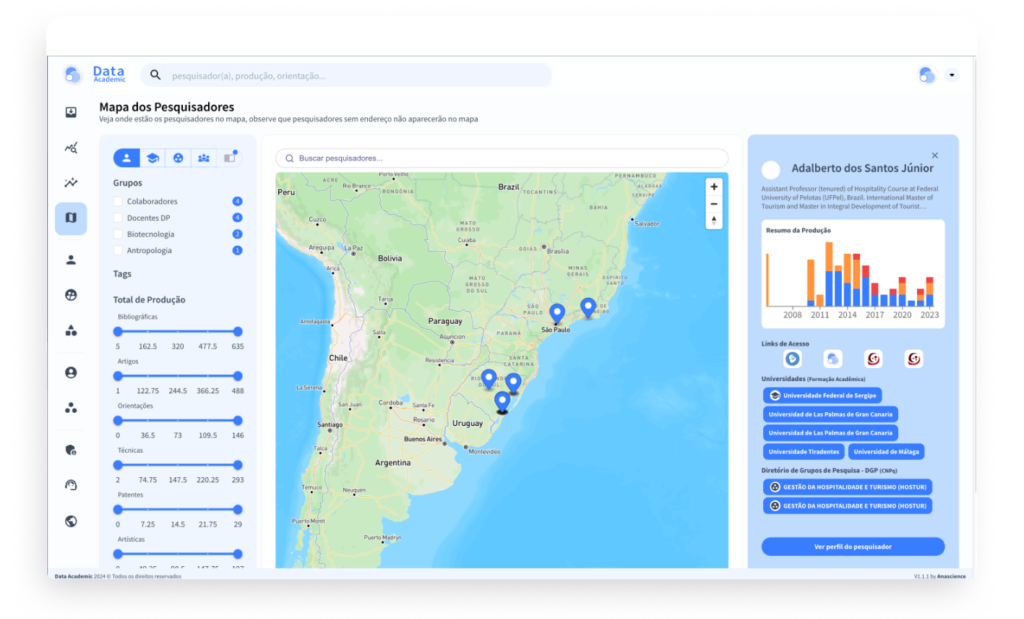
Task: Check the Colaboradores group checkbox
Action: [x=118, y=201]
